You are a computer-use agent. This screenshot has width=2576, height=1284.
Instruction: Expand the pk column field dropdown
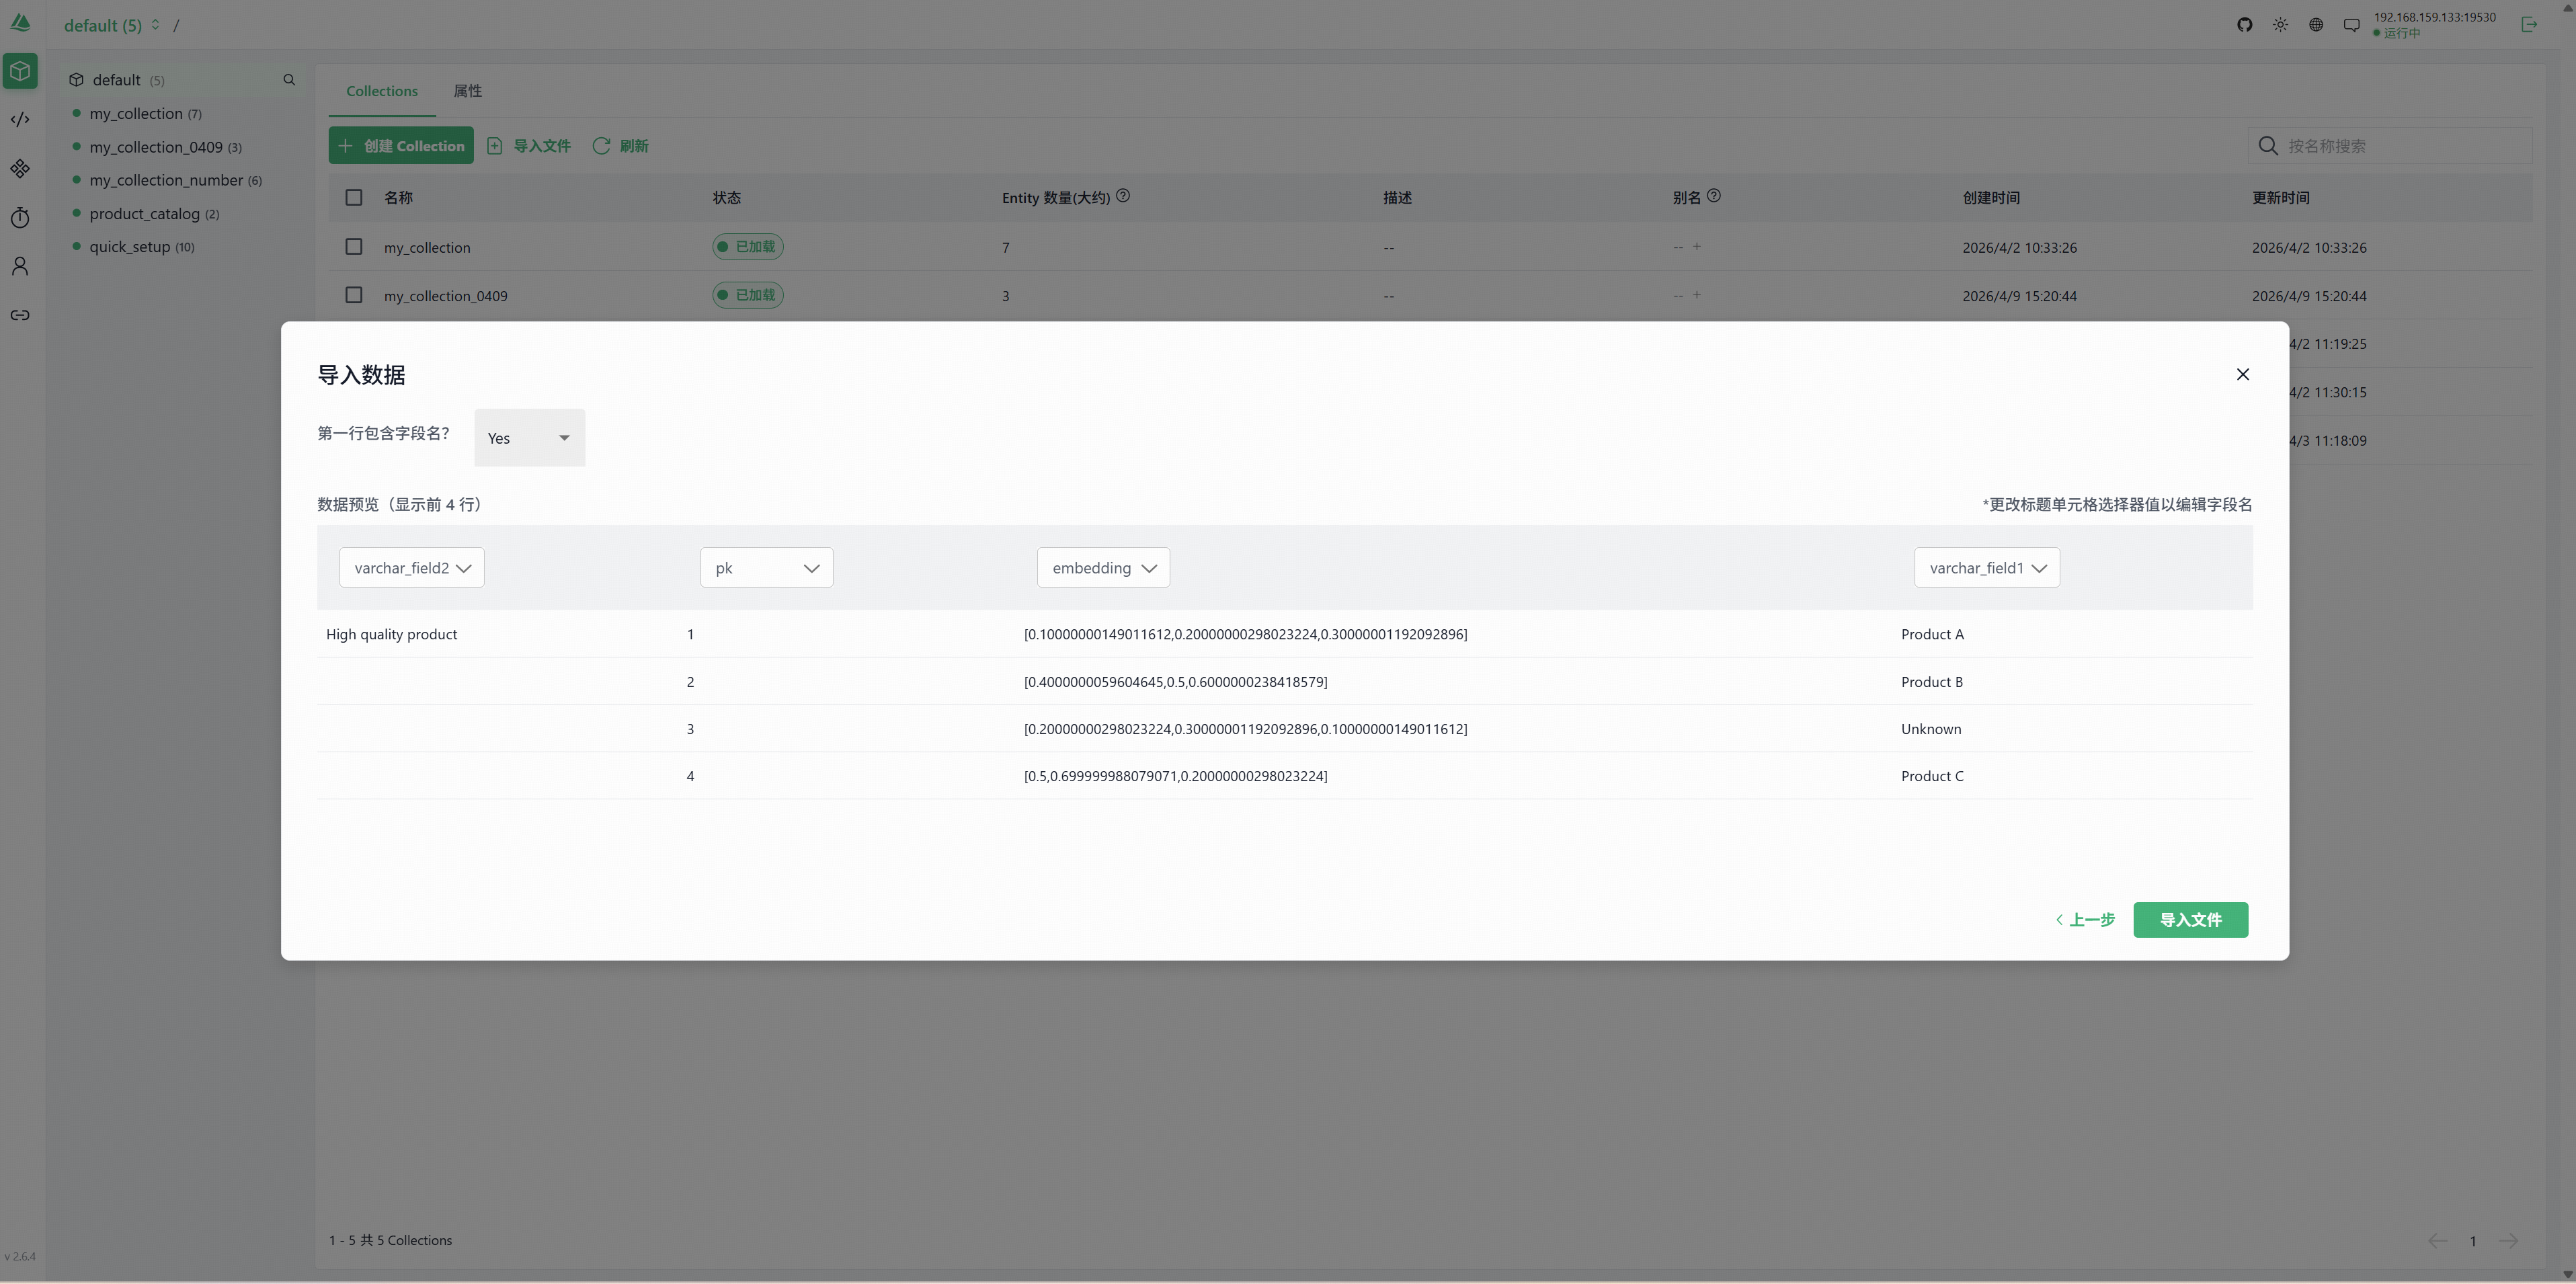click(x=766, y=568)
